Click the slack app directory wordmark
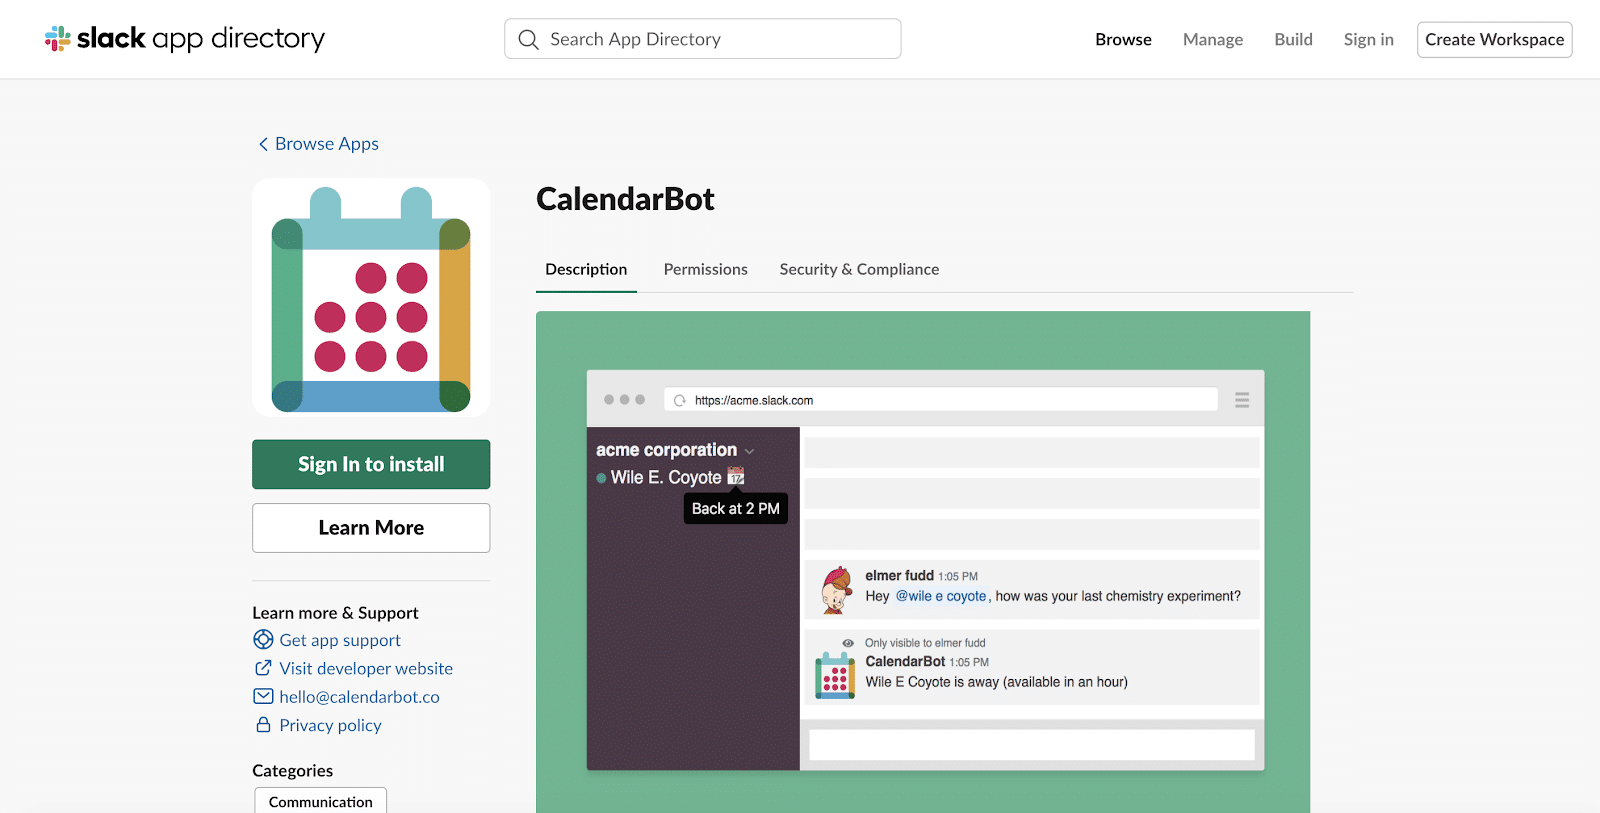Screen dimensions: 1600x813 click(200, 39)
